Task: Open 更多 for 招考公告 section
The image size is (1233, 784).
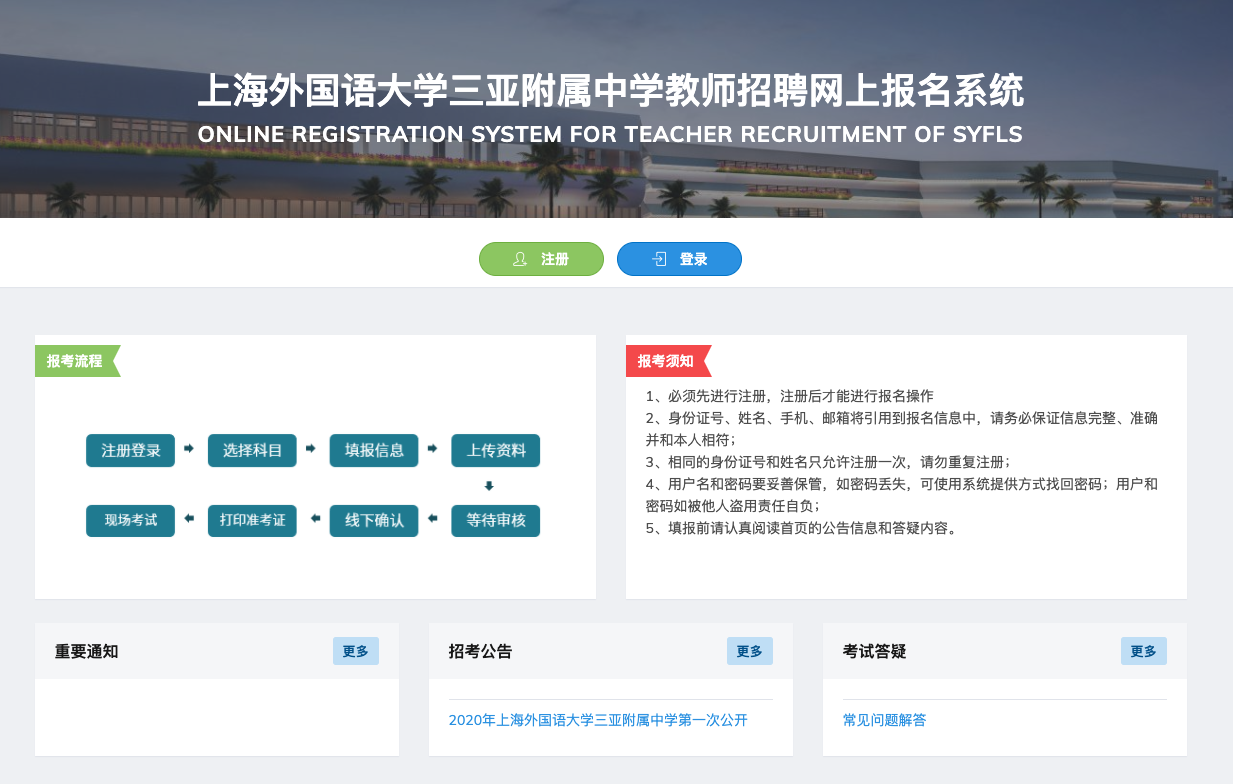Action: tap(750, 651)
